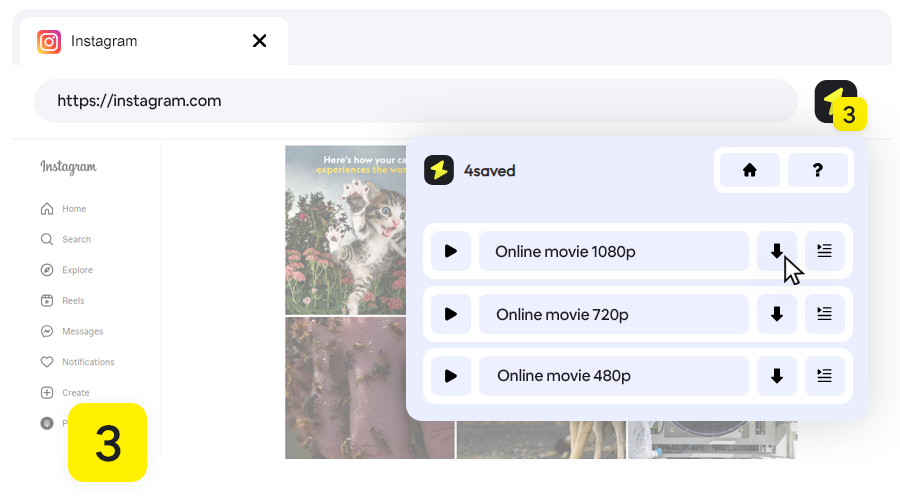
Task: Add Online movie 1080p to playlist queue
Action: (824, 251)
